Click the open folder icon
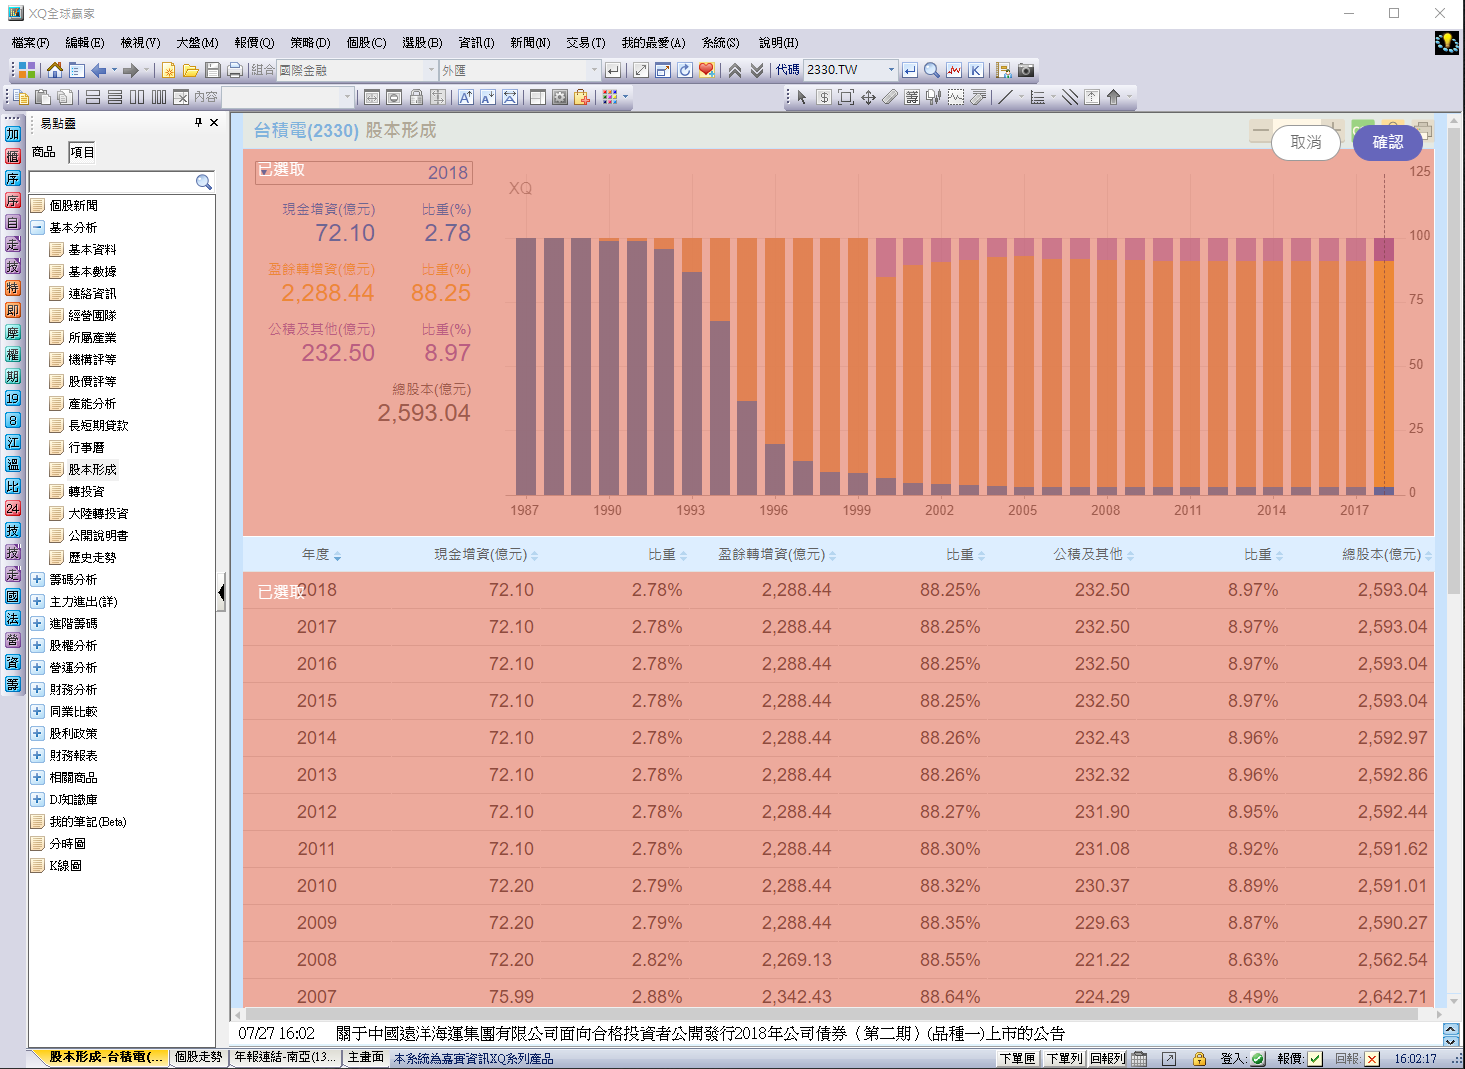The image size is (1465, 1069). [190, 70]
